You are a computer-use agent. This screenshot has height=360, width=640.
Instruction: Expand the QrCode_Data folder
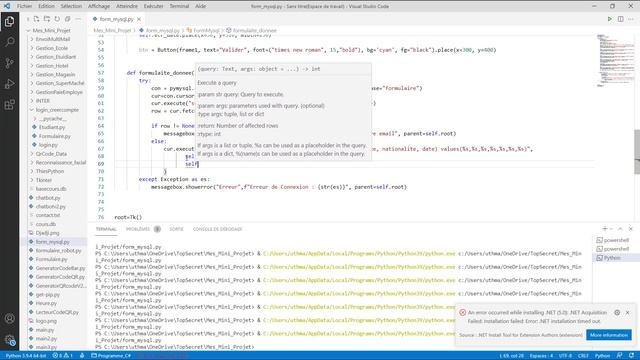tap(51, 154)
